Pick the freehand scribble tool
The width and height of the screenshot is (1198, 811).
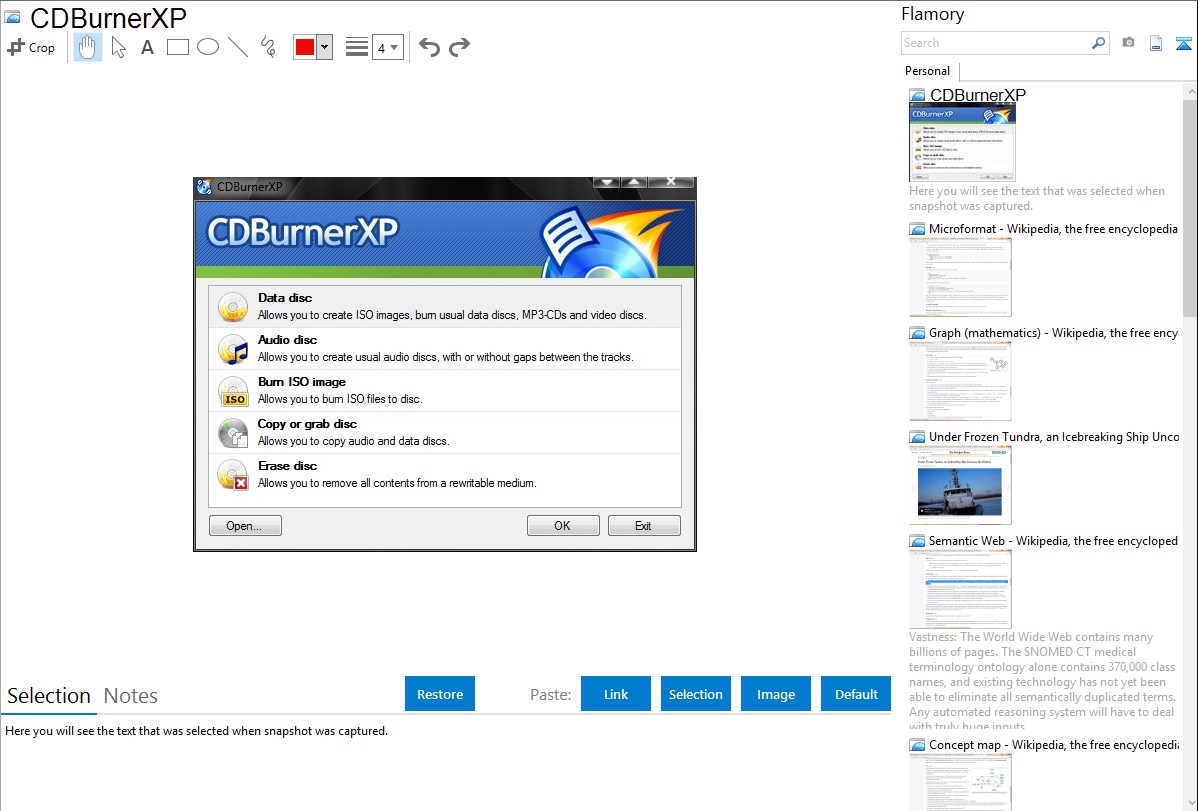[x=268, y=47]
